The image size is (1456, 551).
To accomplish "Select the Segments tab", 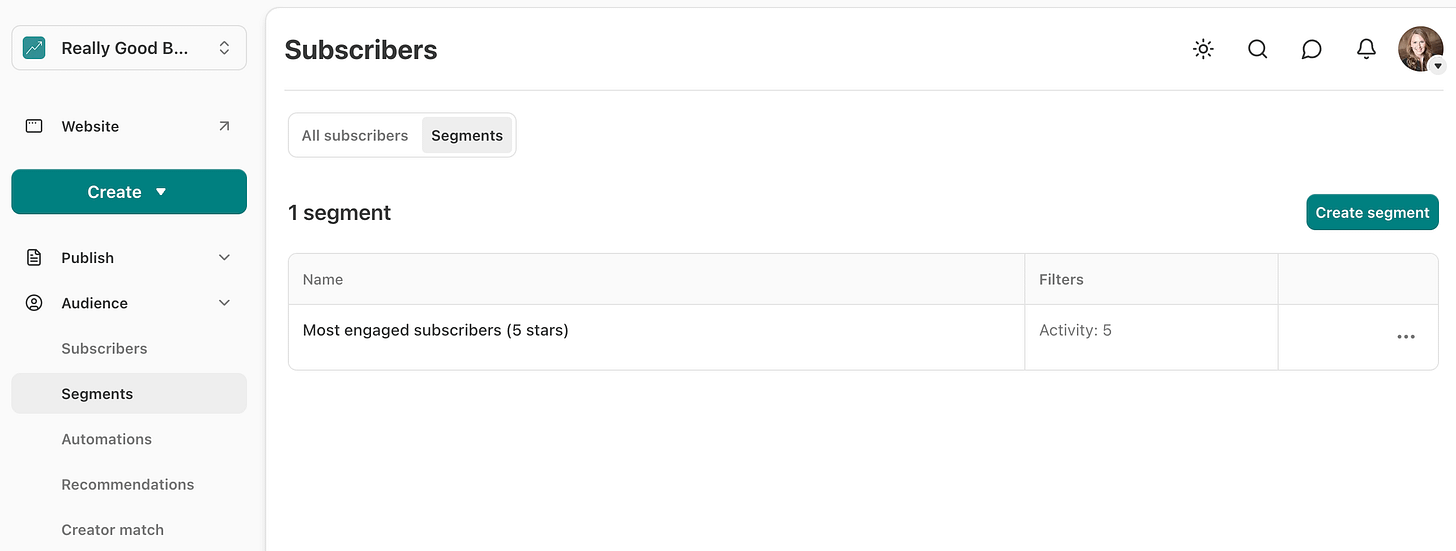I will [x=467, y=135].
